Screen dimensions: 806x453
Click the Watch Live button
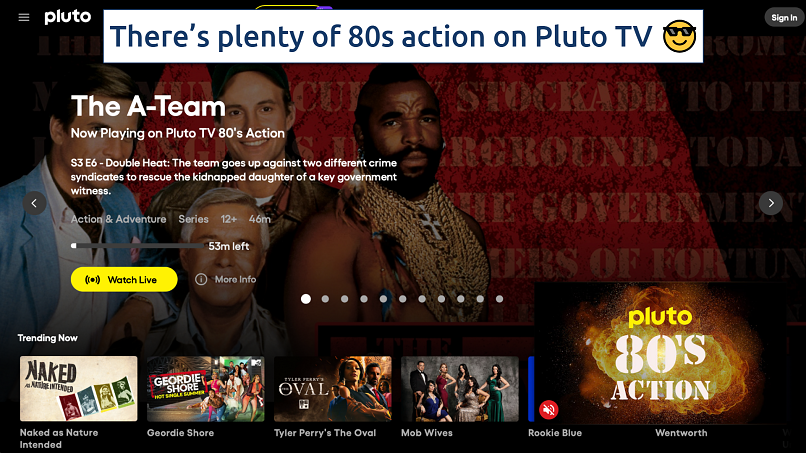(x=124, y=280)
